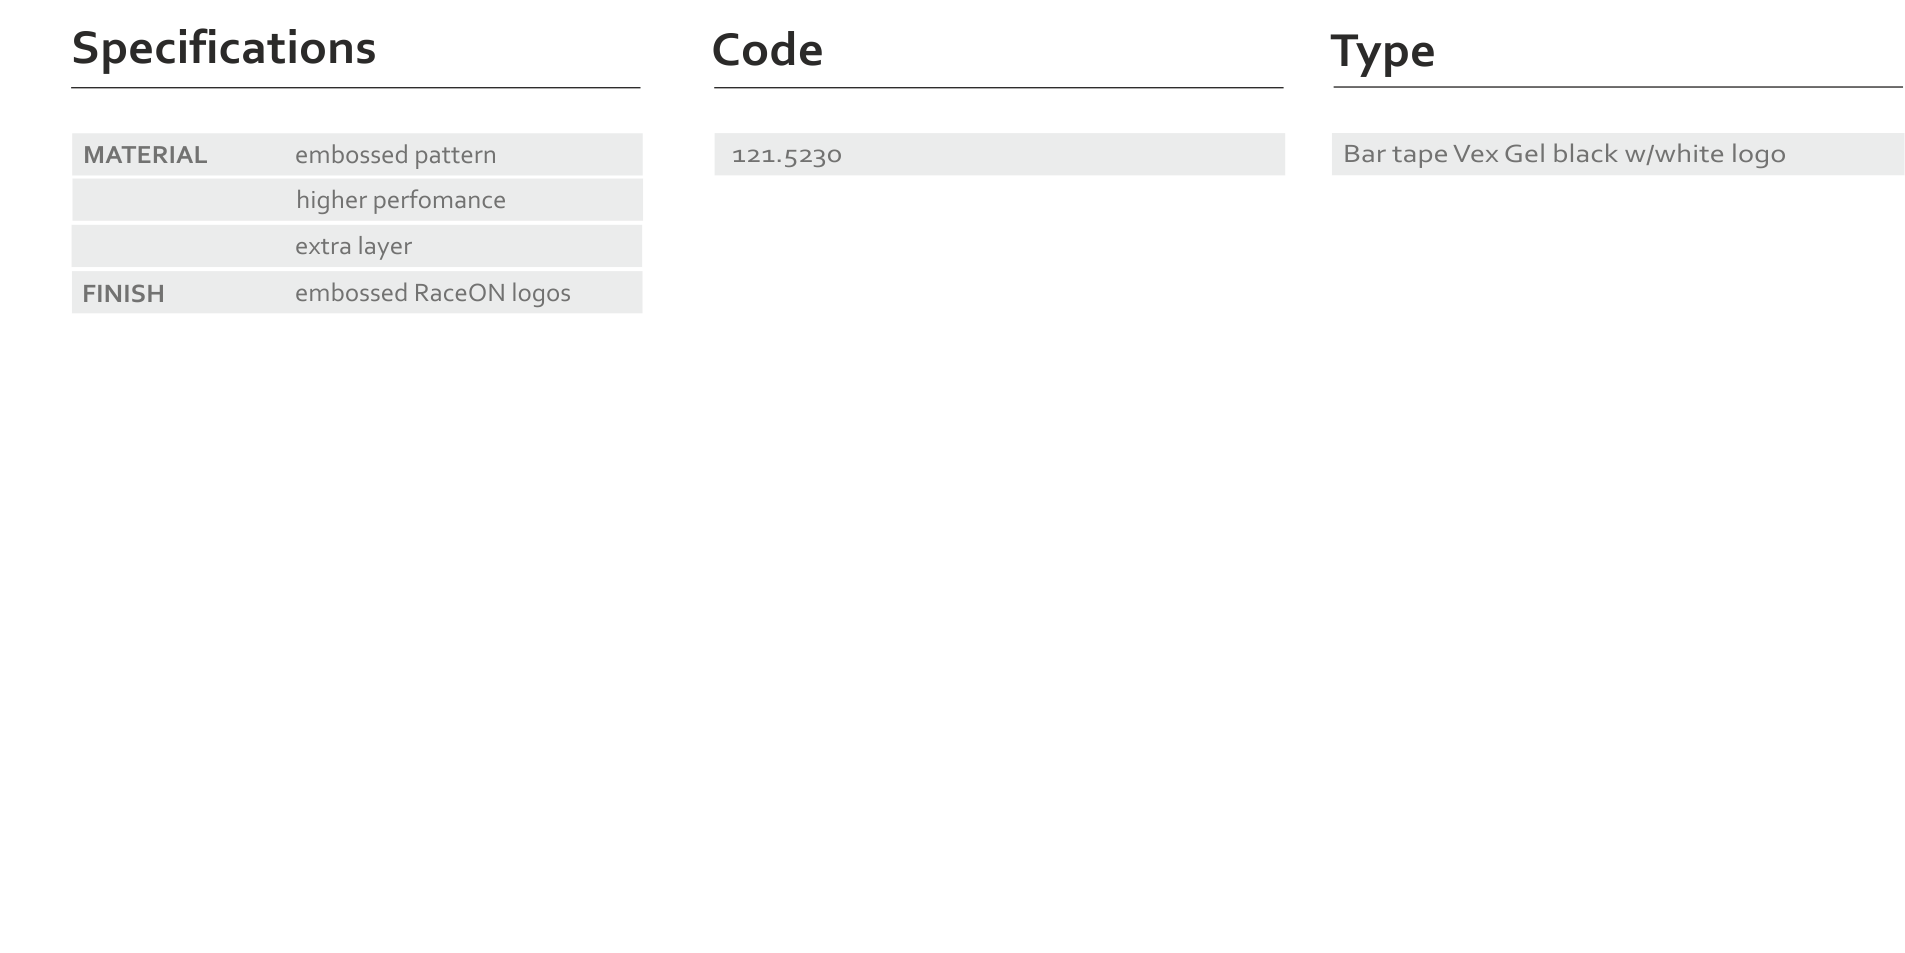Click the higher perfomance text

400,200
